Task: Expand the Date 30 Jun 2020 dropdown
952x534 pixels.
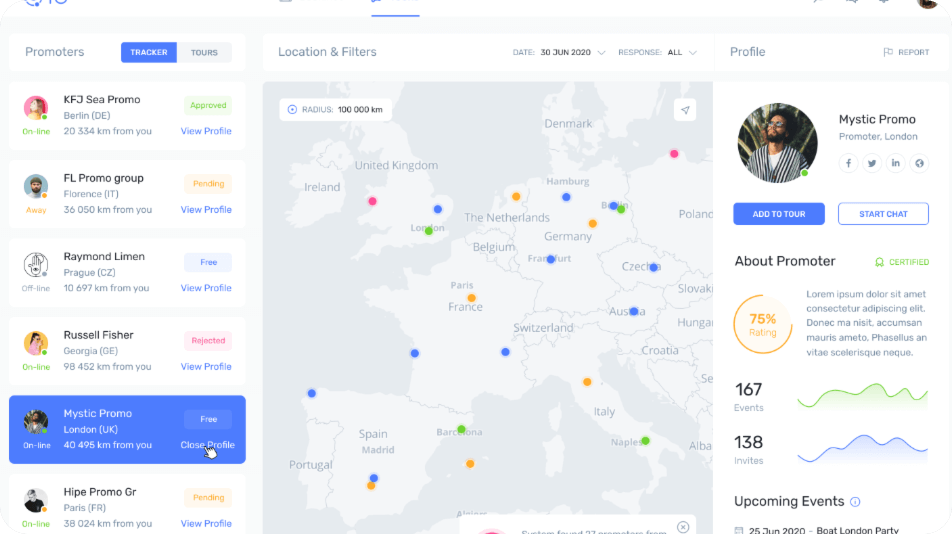Action: 601,53
